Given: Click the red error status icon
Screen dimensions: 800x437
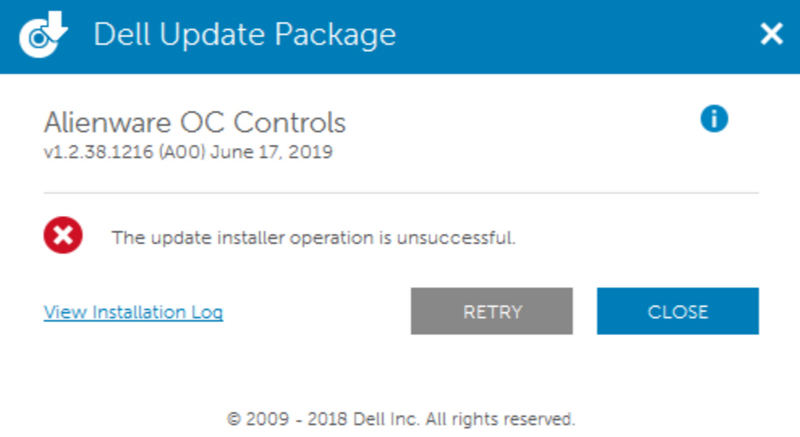Looking at the screenshot, I should (x=63, y=237).
